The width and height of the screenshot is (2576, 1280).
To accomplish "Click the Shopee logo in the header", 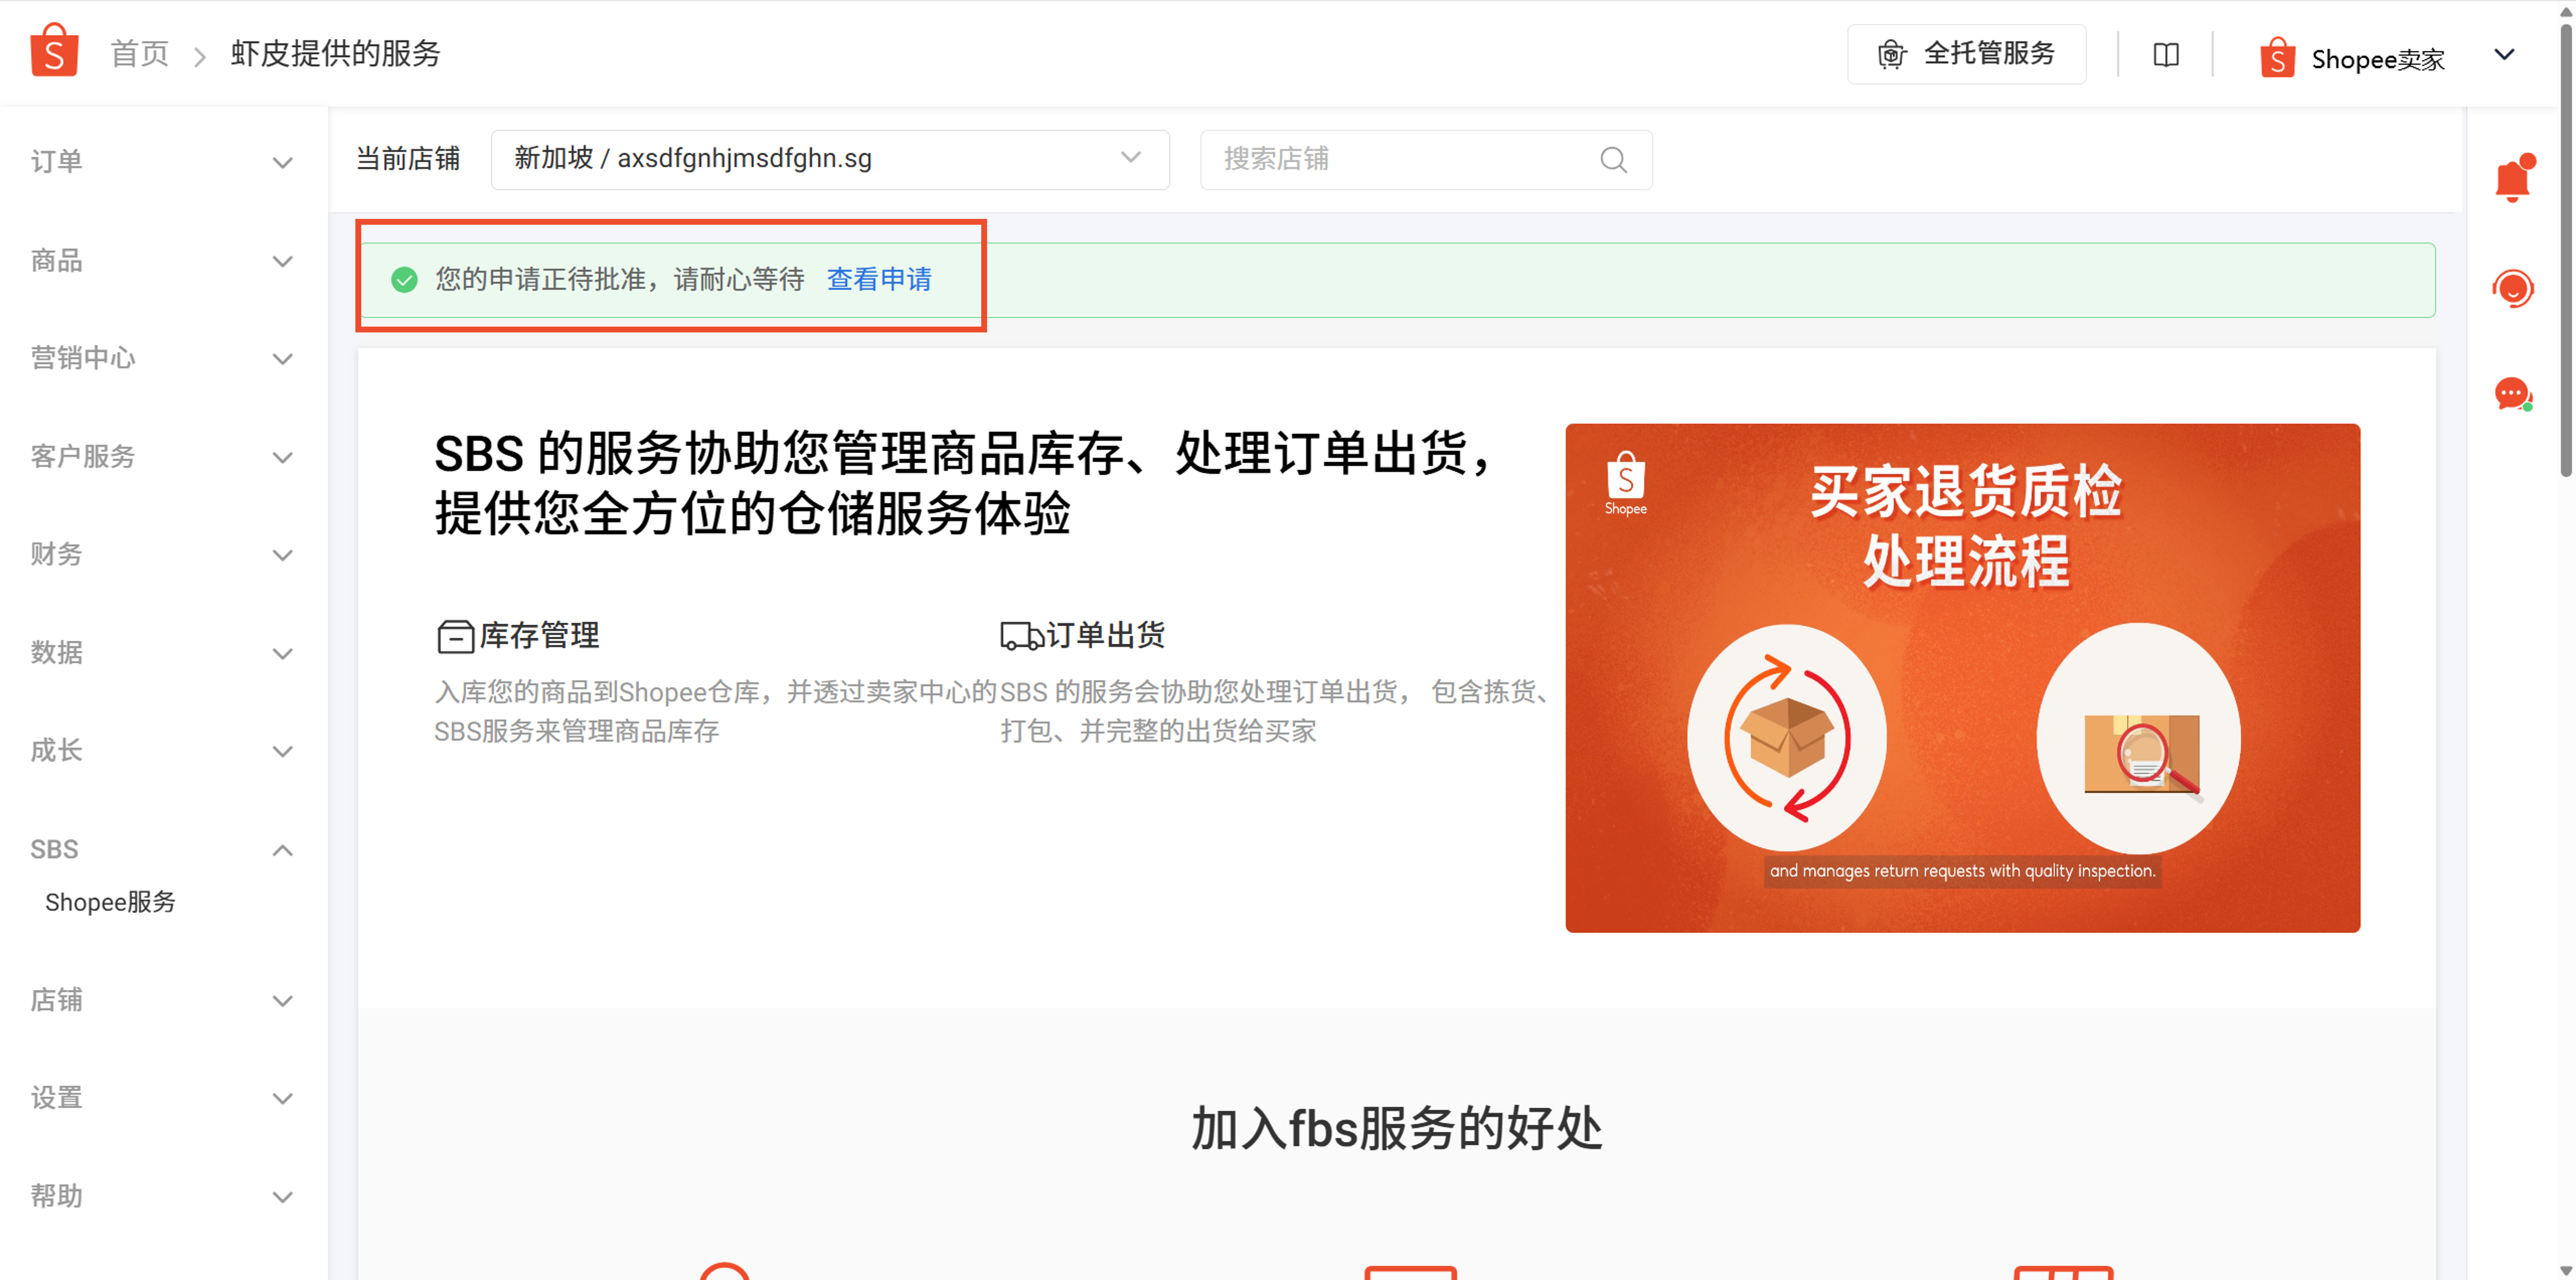I will (54, 51).
